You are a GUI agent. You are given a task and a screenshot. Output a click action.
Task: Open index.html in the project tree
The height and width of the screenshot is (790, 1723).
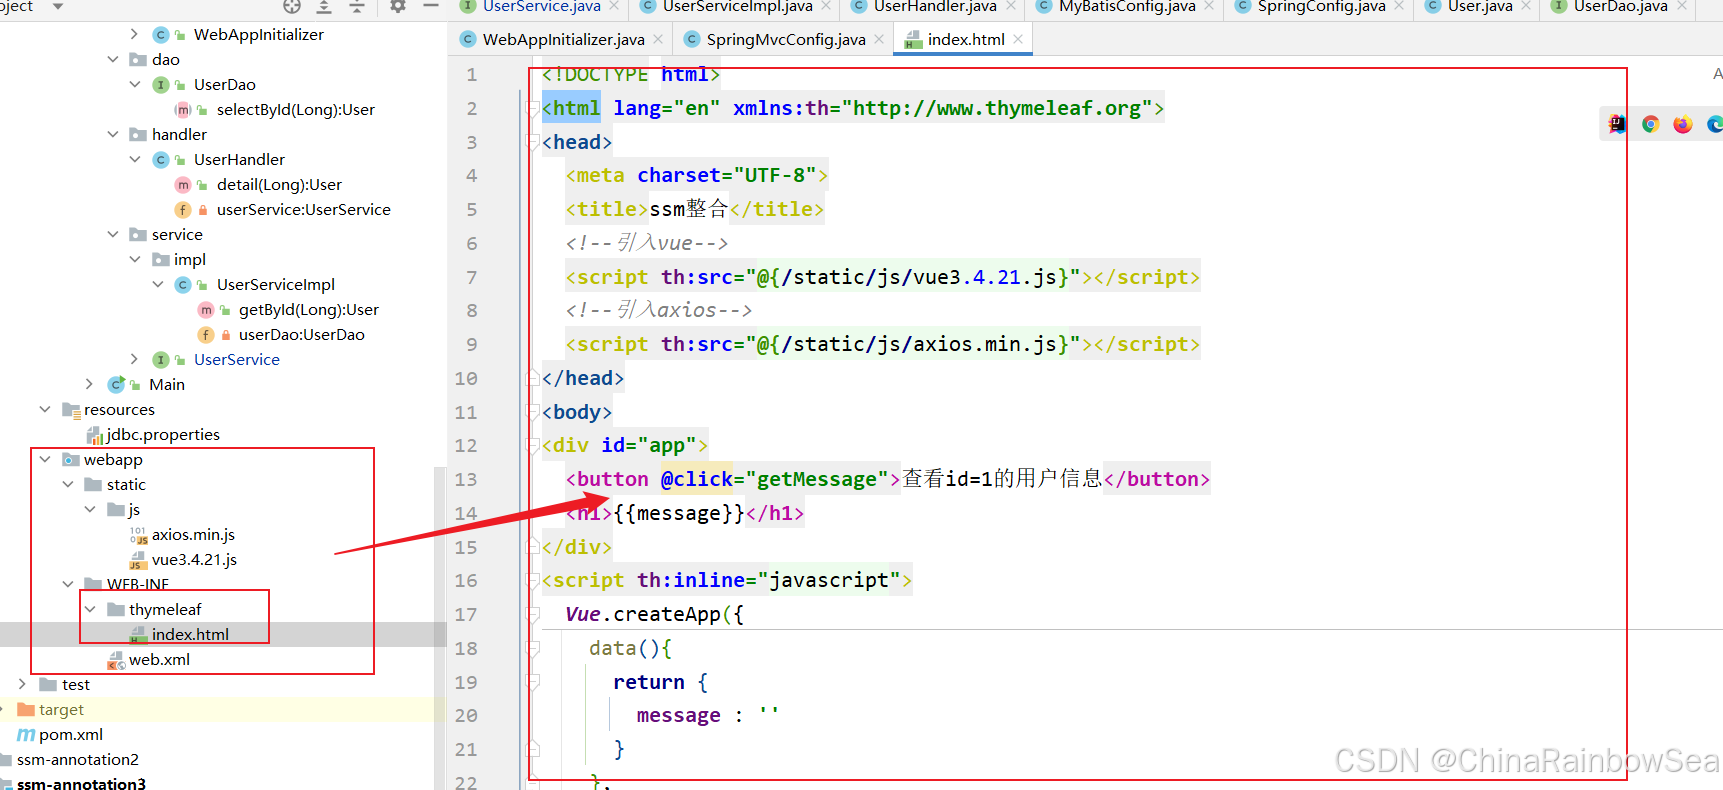190,634
